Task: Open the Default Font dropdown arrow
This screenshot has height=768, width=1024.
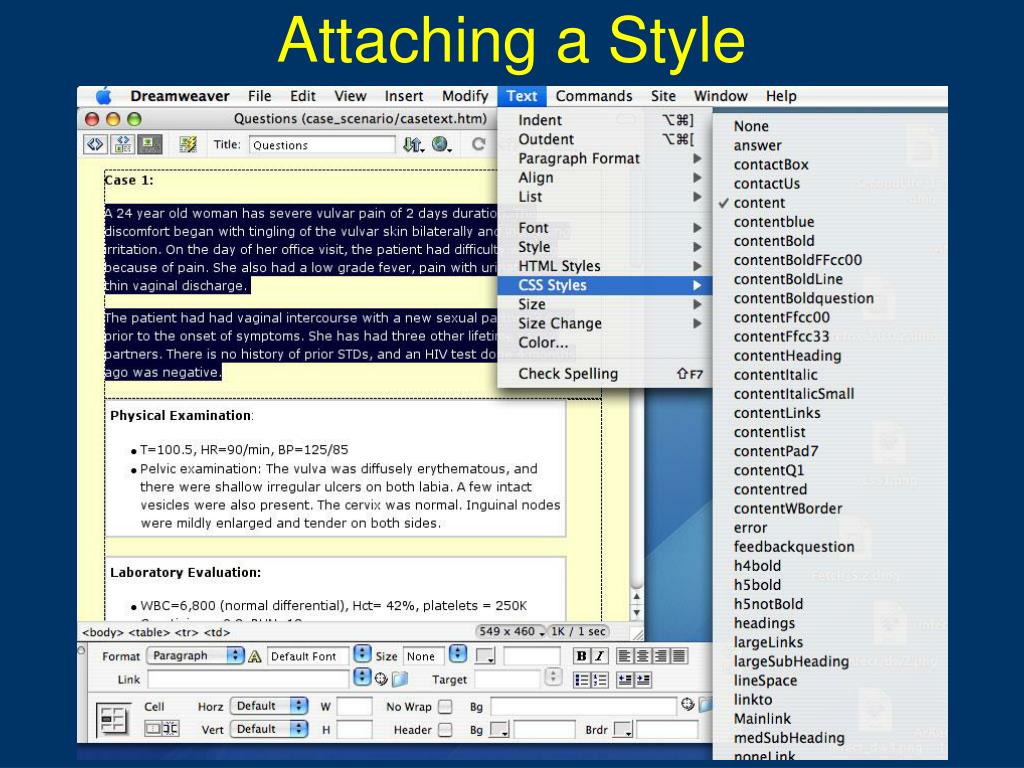Action: (362, 654)
